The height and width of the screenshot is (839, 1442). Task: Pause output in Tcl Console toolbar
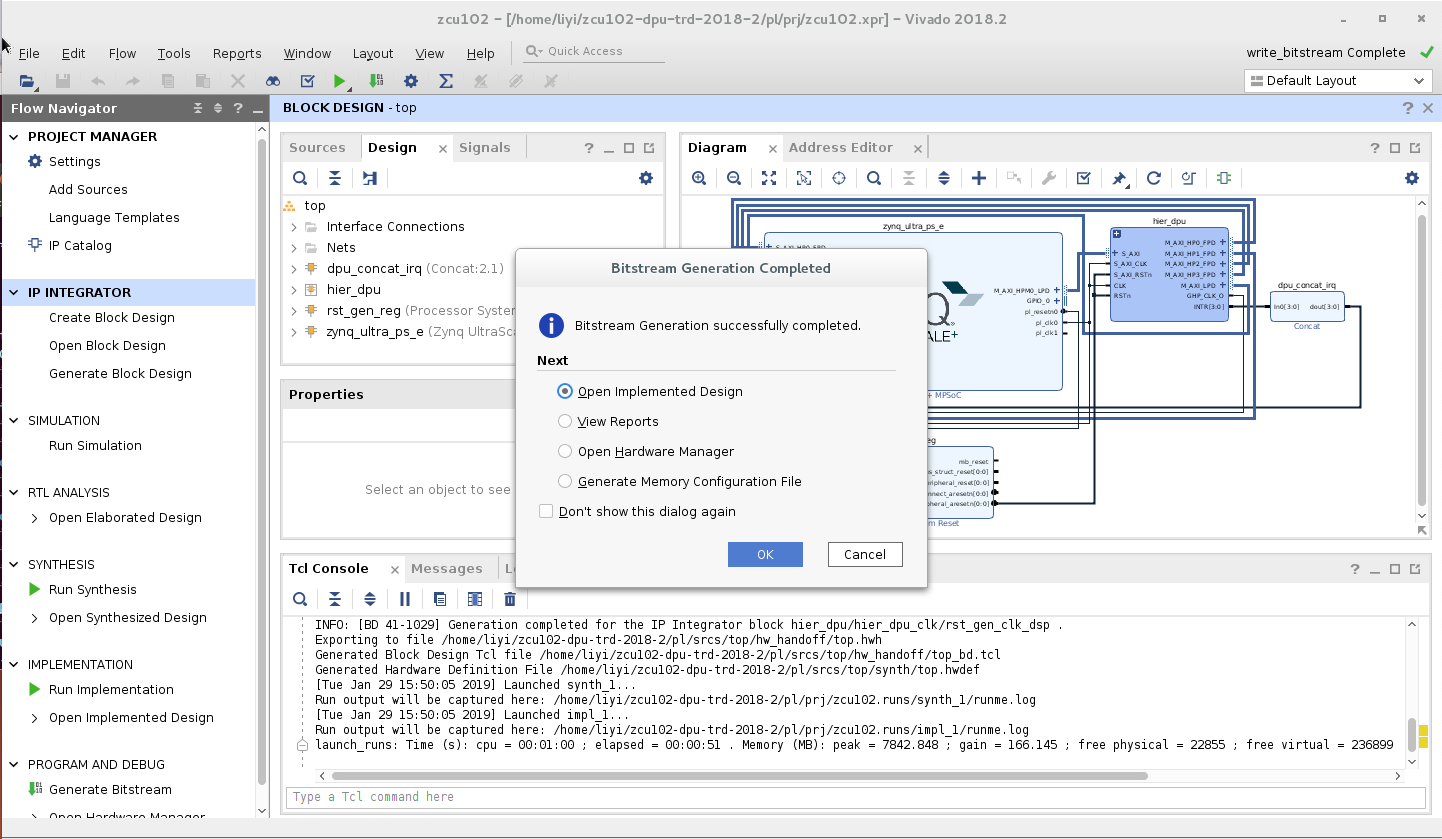coord(405,599)
